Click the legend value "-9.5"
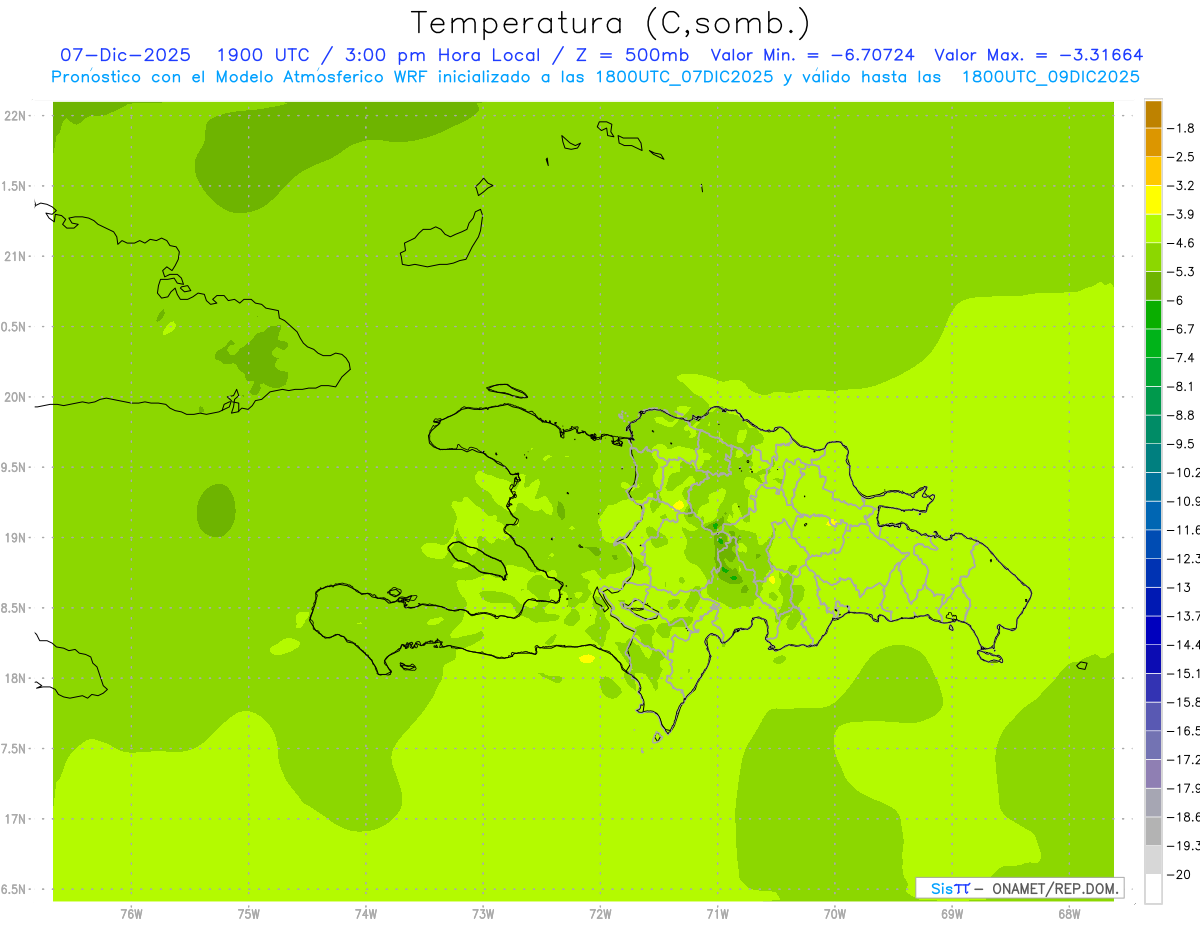Image resolution: width=1200 pixels, height=927 pixels. (1182, 443)
